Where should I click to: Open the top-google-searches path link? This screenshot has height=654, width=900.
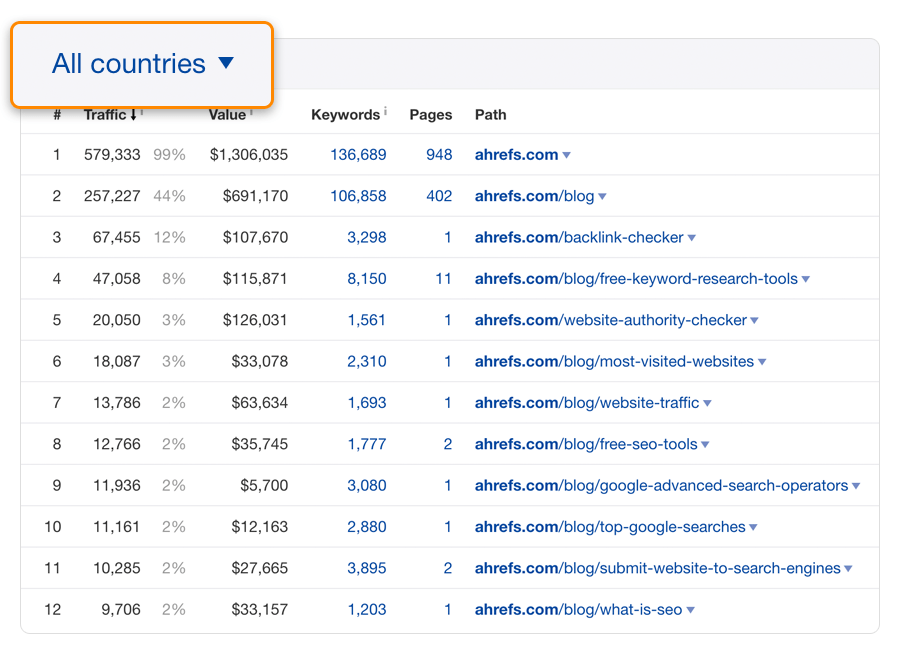click(x=610, y=527)
